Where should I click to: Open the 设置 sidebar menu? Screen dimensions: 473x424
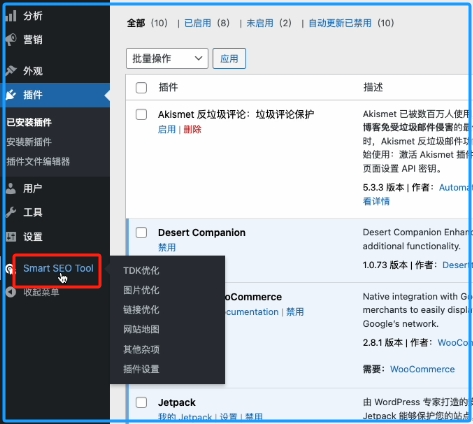pyautogui.click(x=32, y=237)
